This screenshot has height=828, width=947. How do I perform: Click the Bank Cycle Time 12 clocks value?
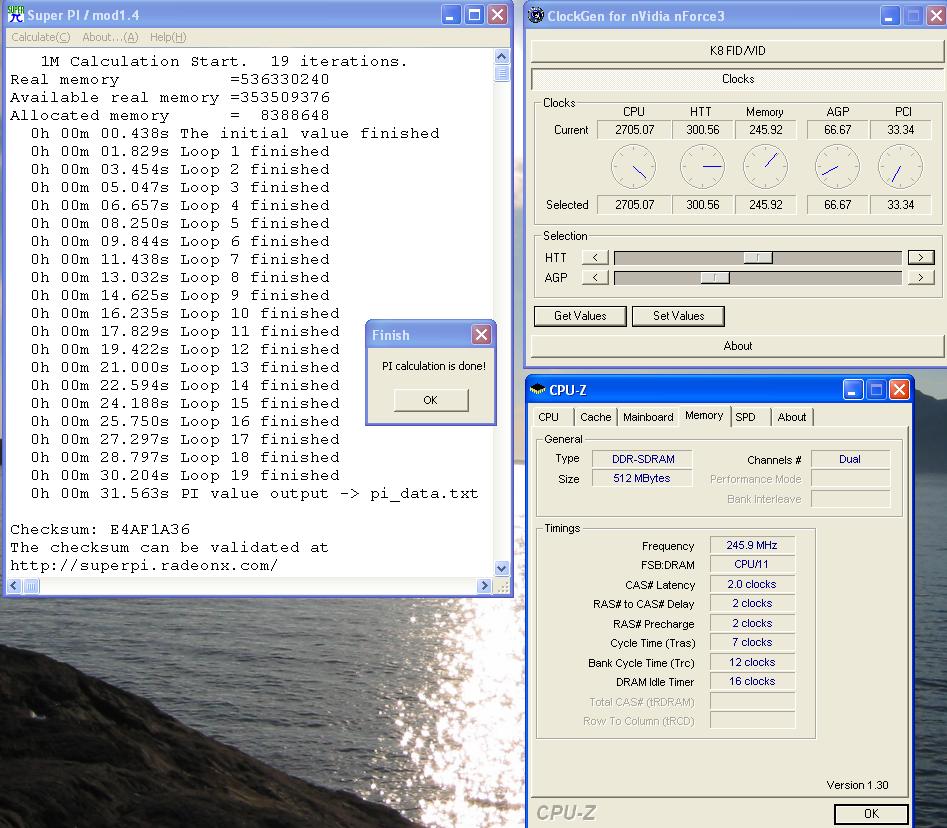coord(752,662)
